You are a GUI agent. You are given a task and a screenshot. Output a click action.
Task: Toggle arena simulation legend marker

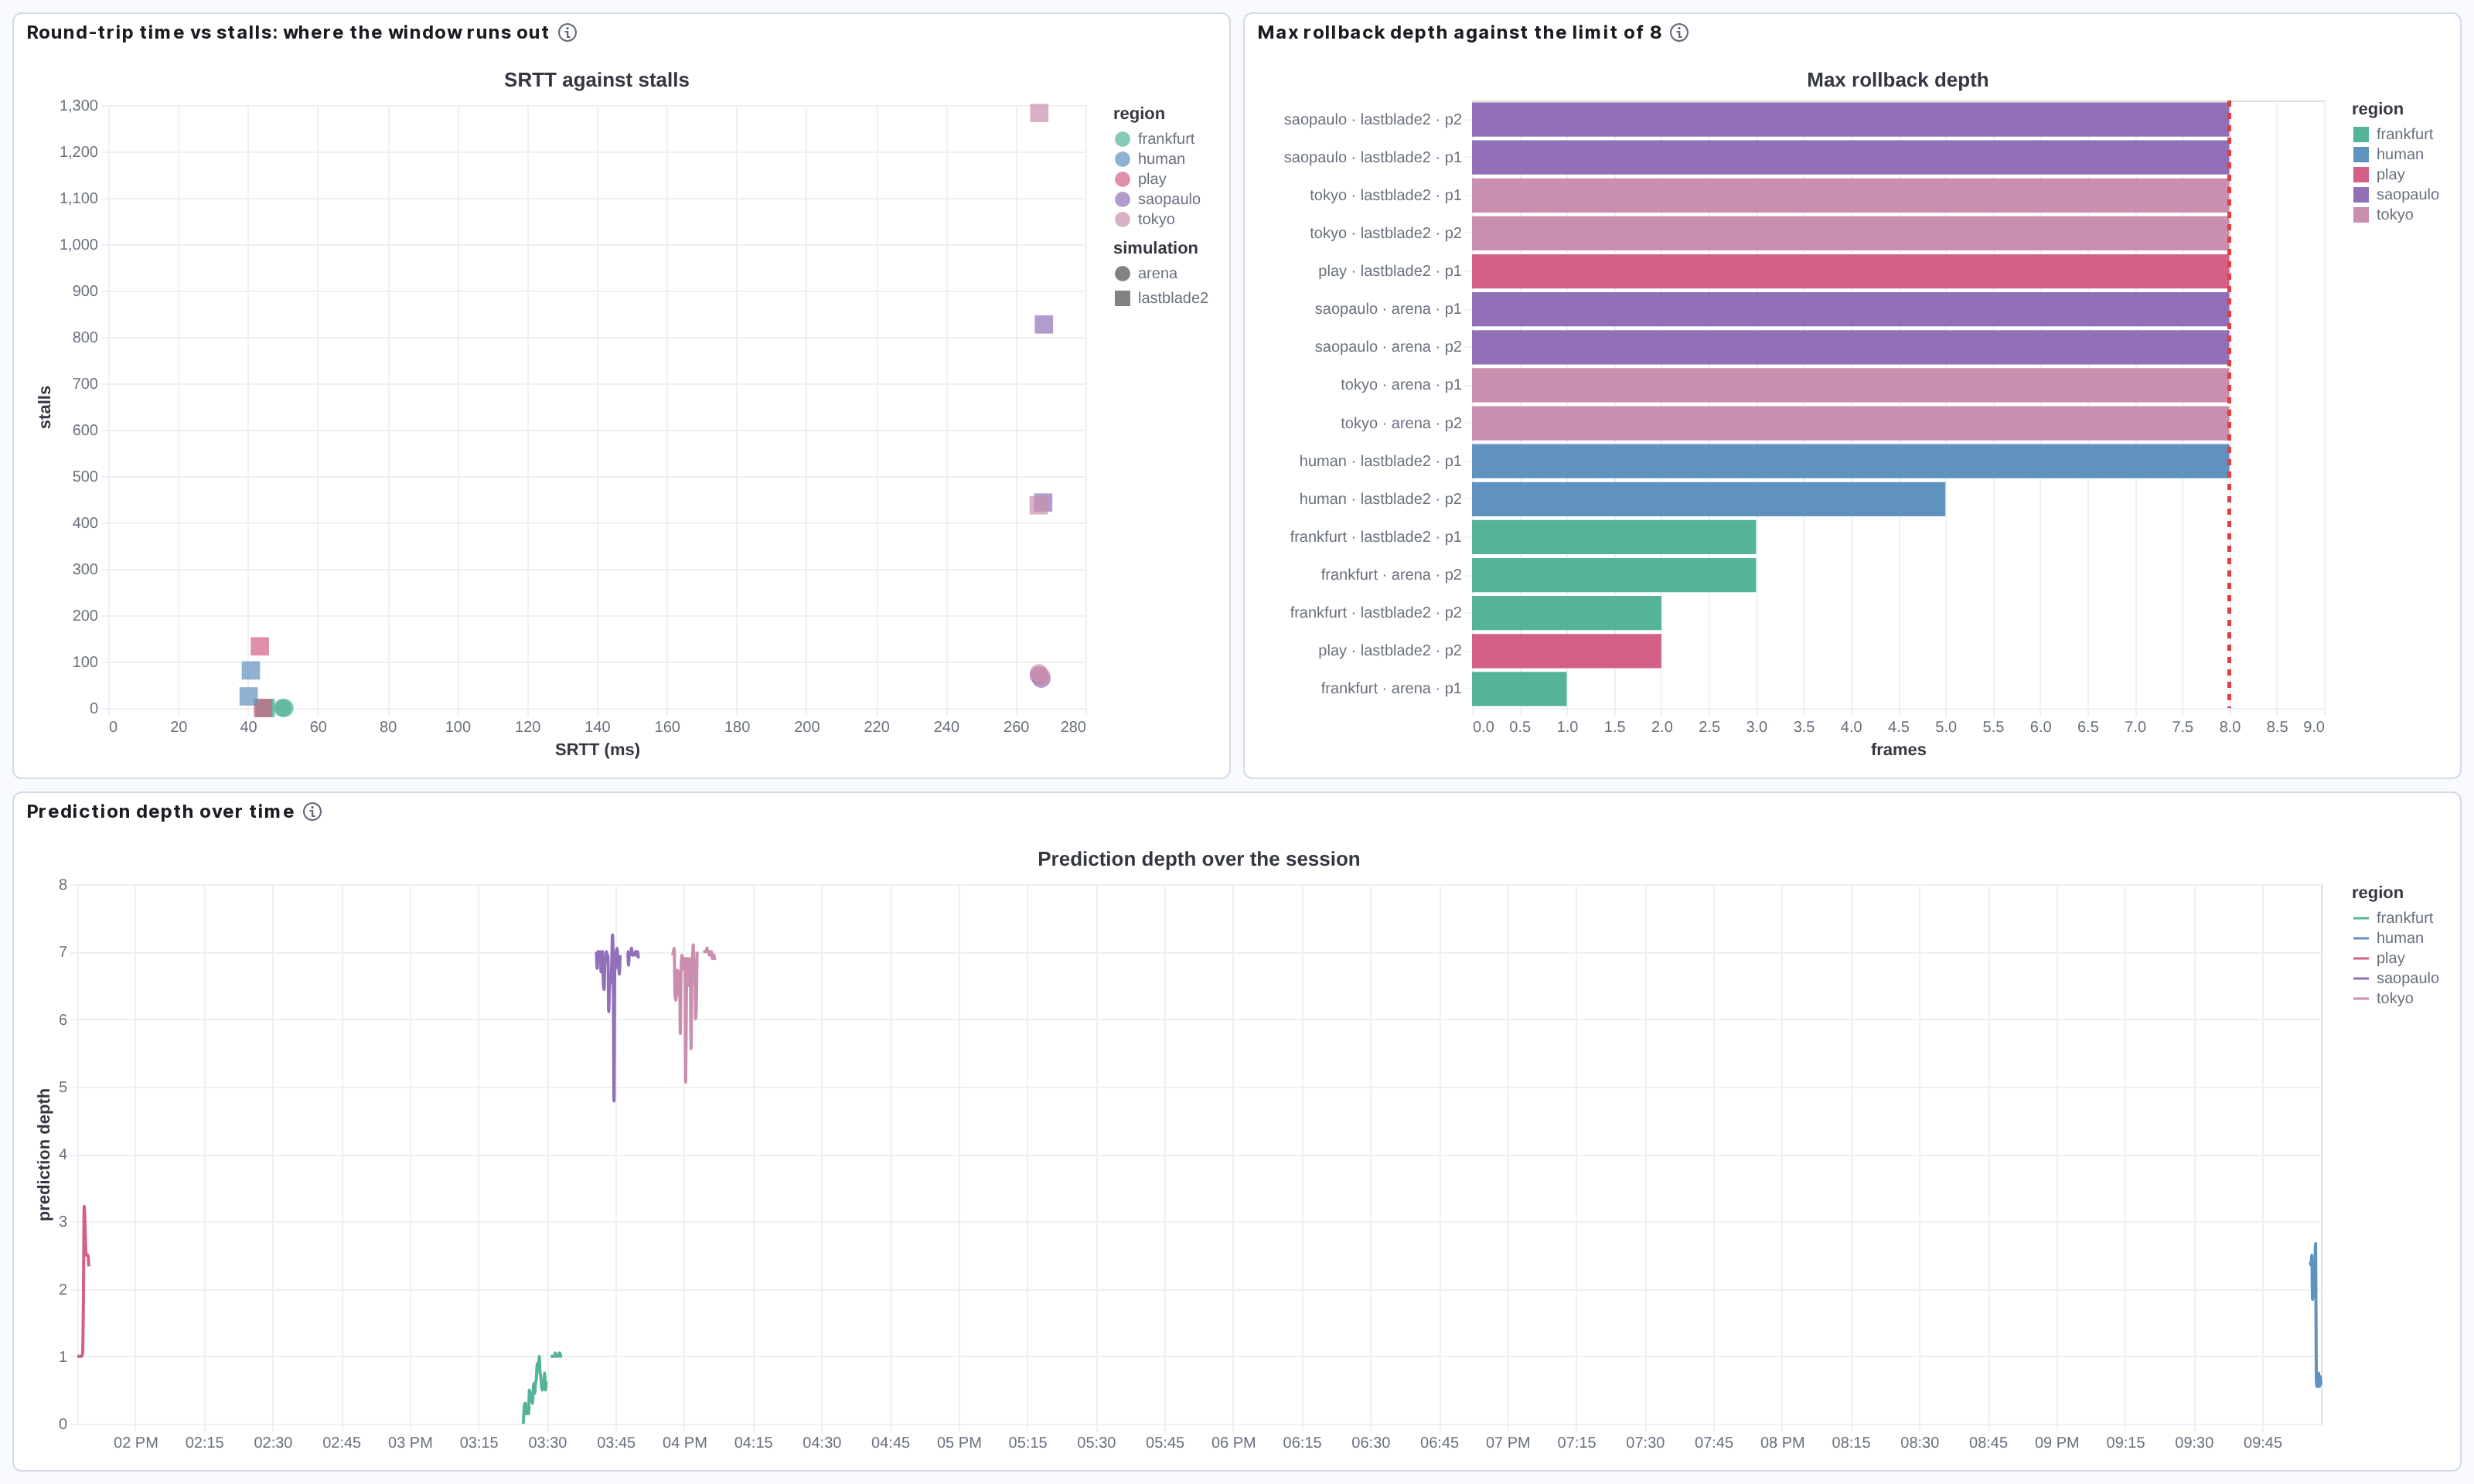click(x=1122, y=273)
